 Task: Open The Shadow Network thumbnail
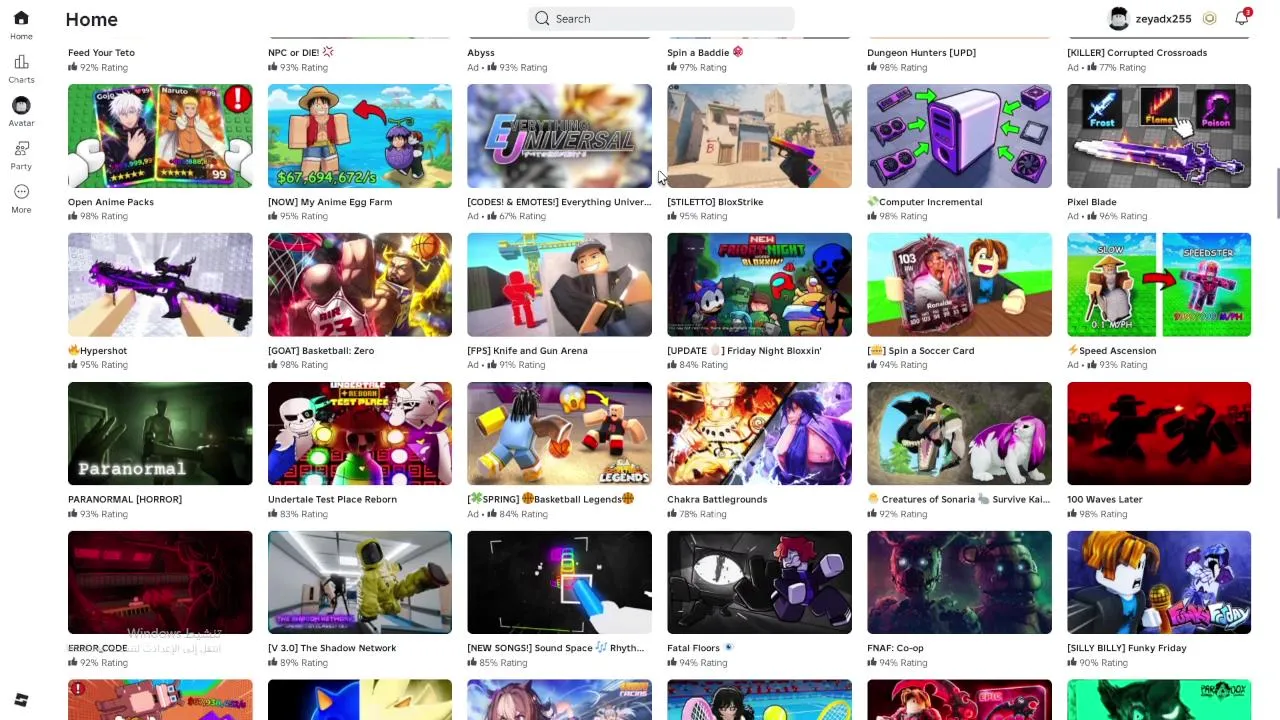[360, 582]
